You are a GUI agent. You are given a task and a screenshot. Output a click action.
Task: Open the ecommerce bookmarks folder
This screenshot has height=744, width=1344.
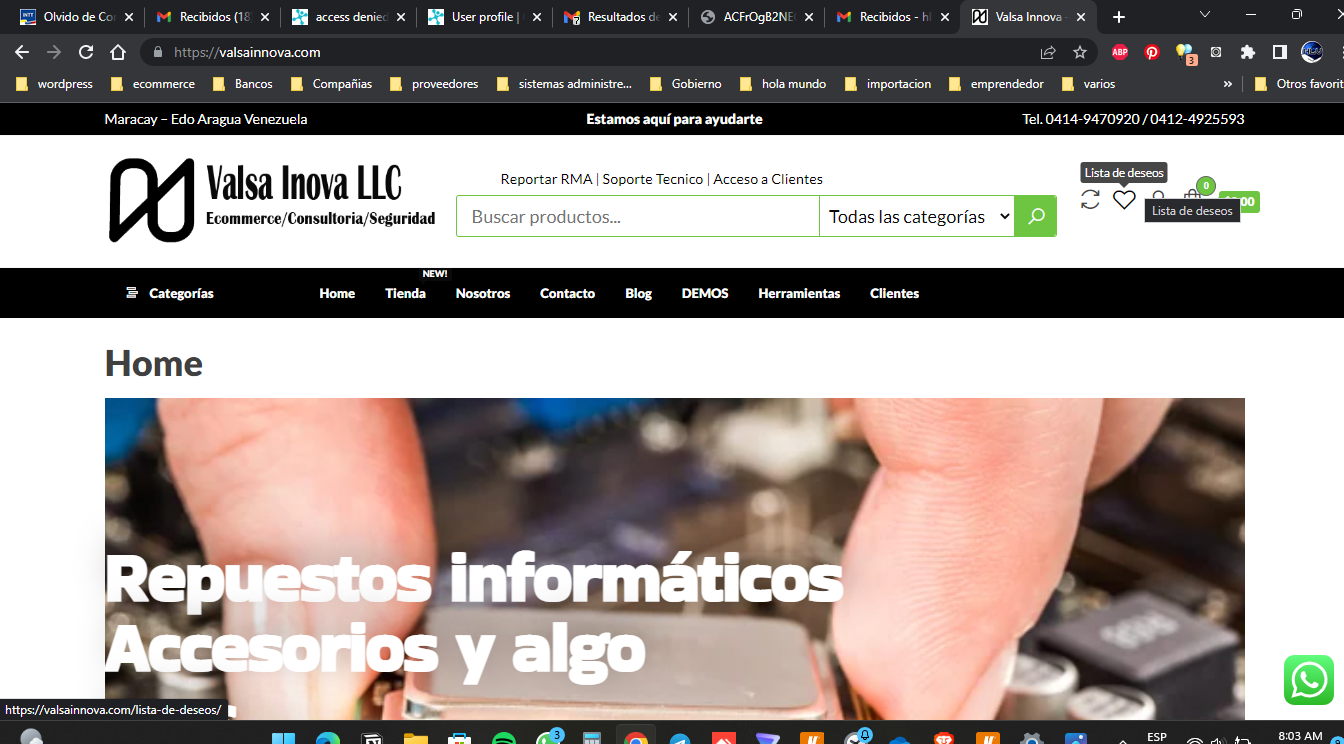coord(153,84)
